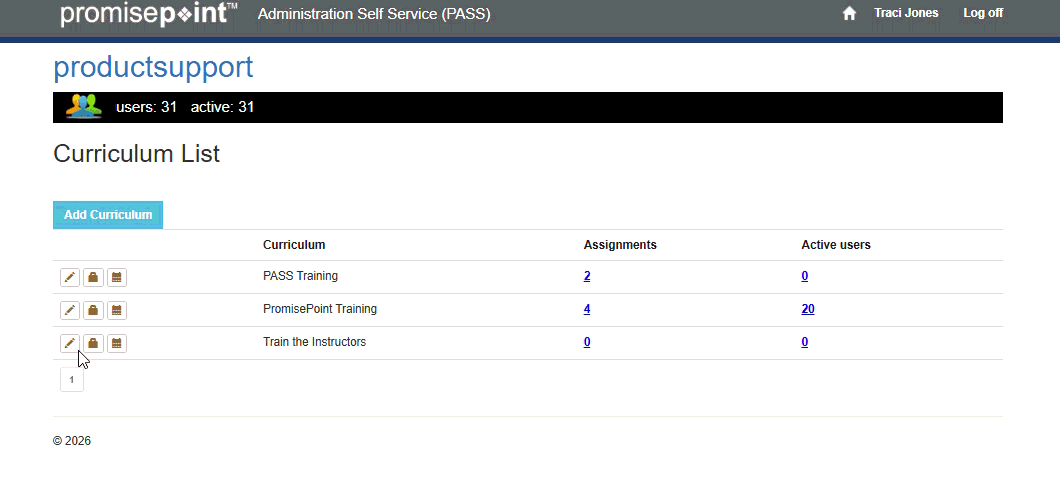Edit PromisePoint Training using pencil icon

click(x=70, y=310)
